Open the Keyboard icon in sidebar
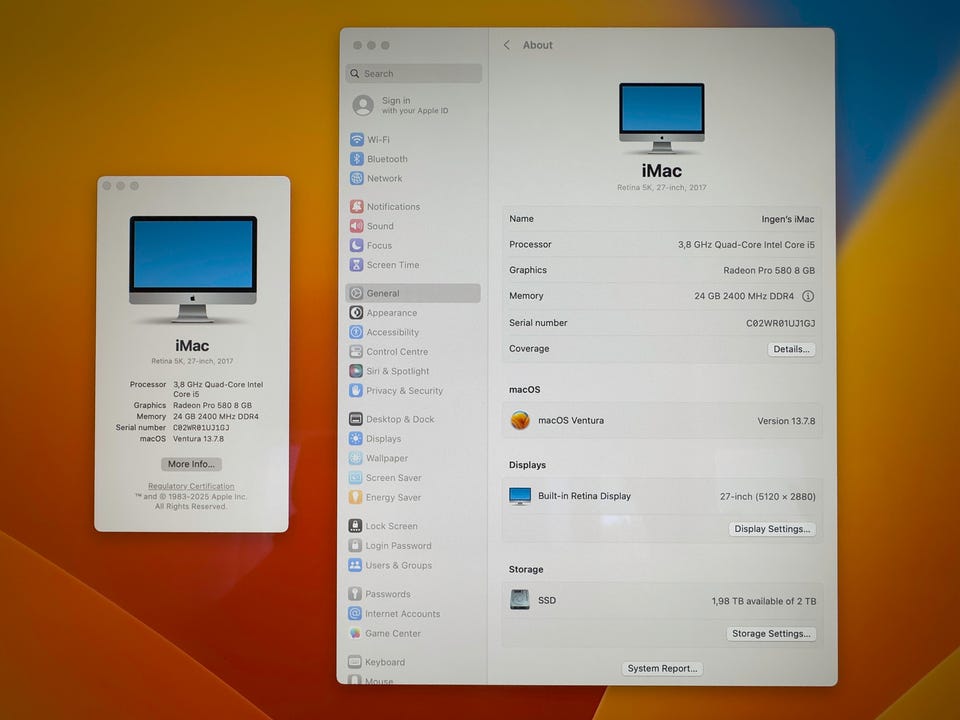This screenshot has width=960, height=720. 354,662
